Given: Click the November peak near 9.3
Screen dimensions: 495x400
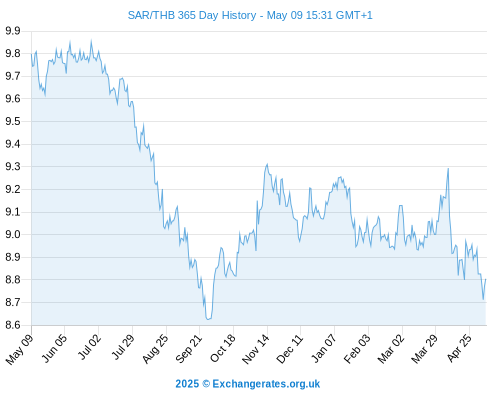Looking at the screenshot, I should 267,164.
